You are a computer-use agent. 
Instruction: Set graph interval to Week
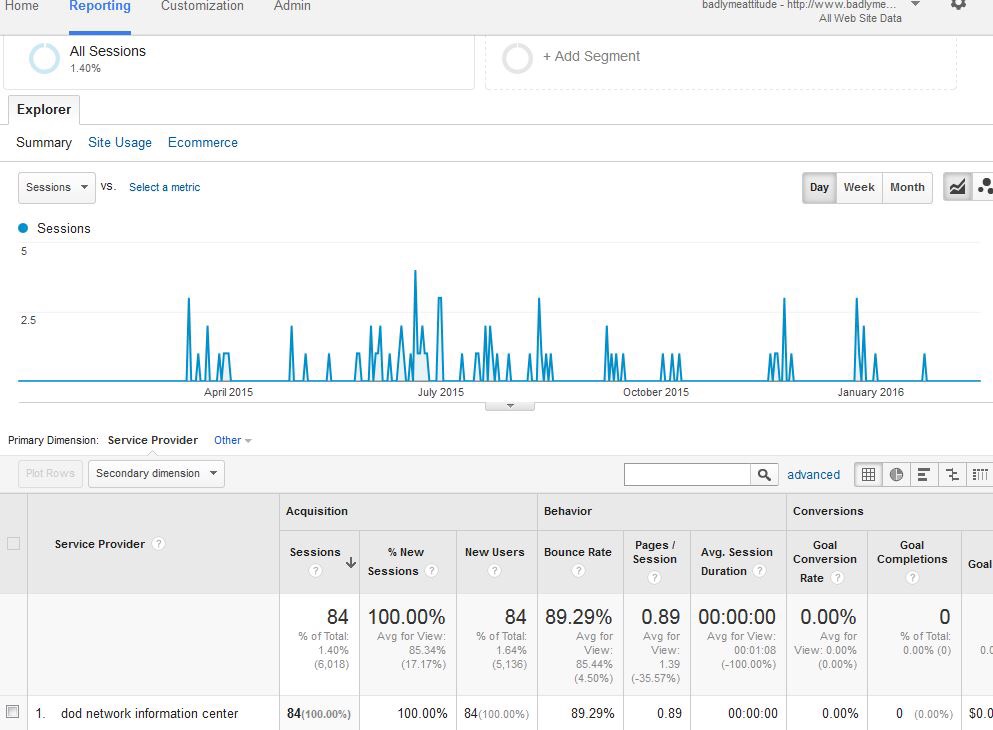[858, 187]
